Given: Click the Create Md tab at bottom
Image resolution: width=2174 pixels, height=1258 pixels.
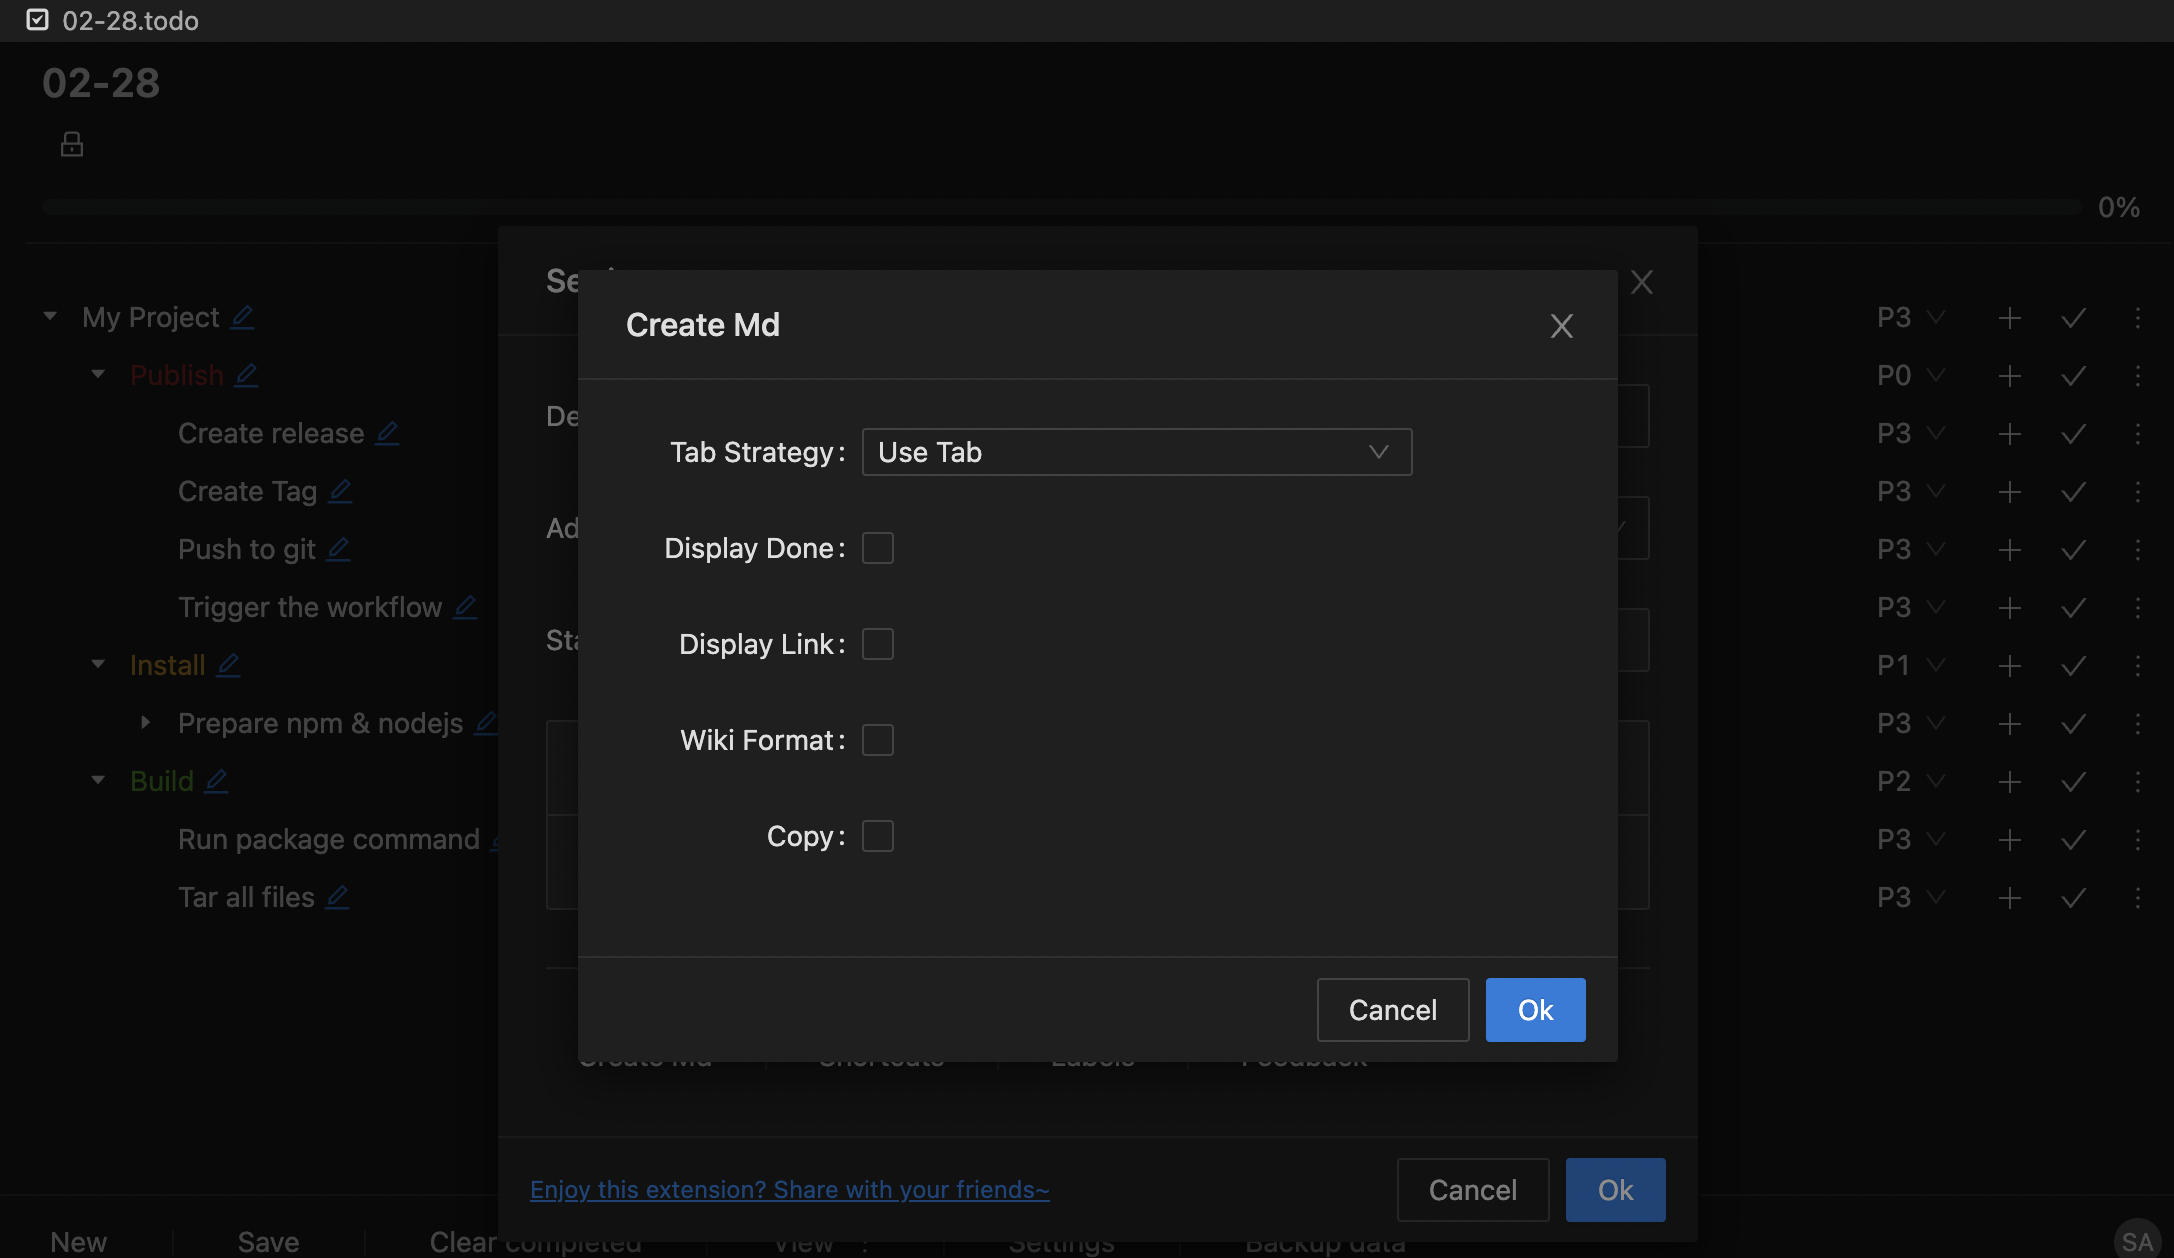Looking at the screenshot, I should tap(645, 1056).
